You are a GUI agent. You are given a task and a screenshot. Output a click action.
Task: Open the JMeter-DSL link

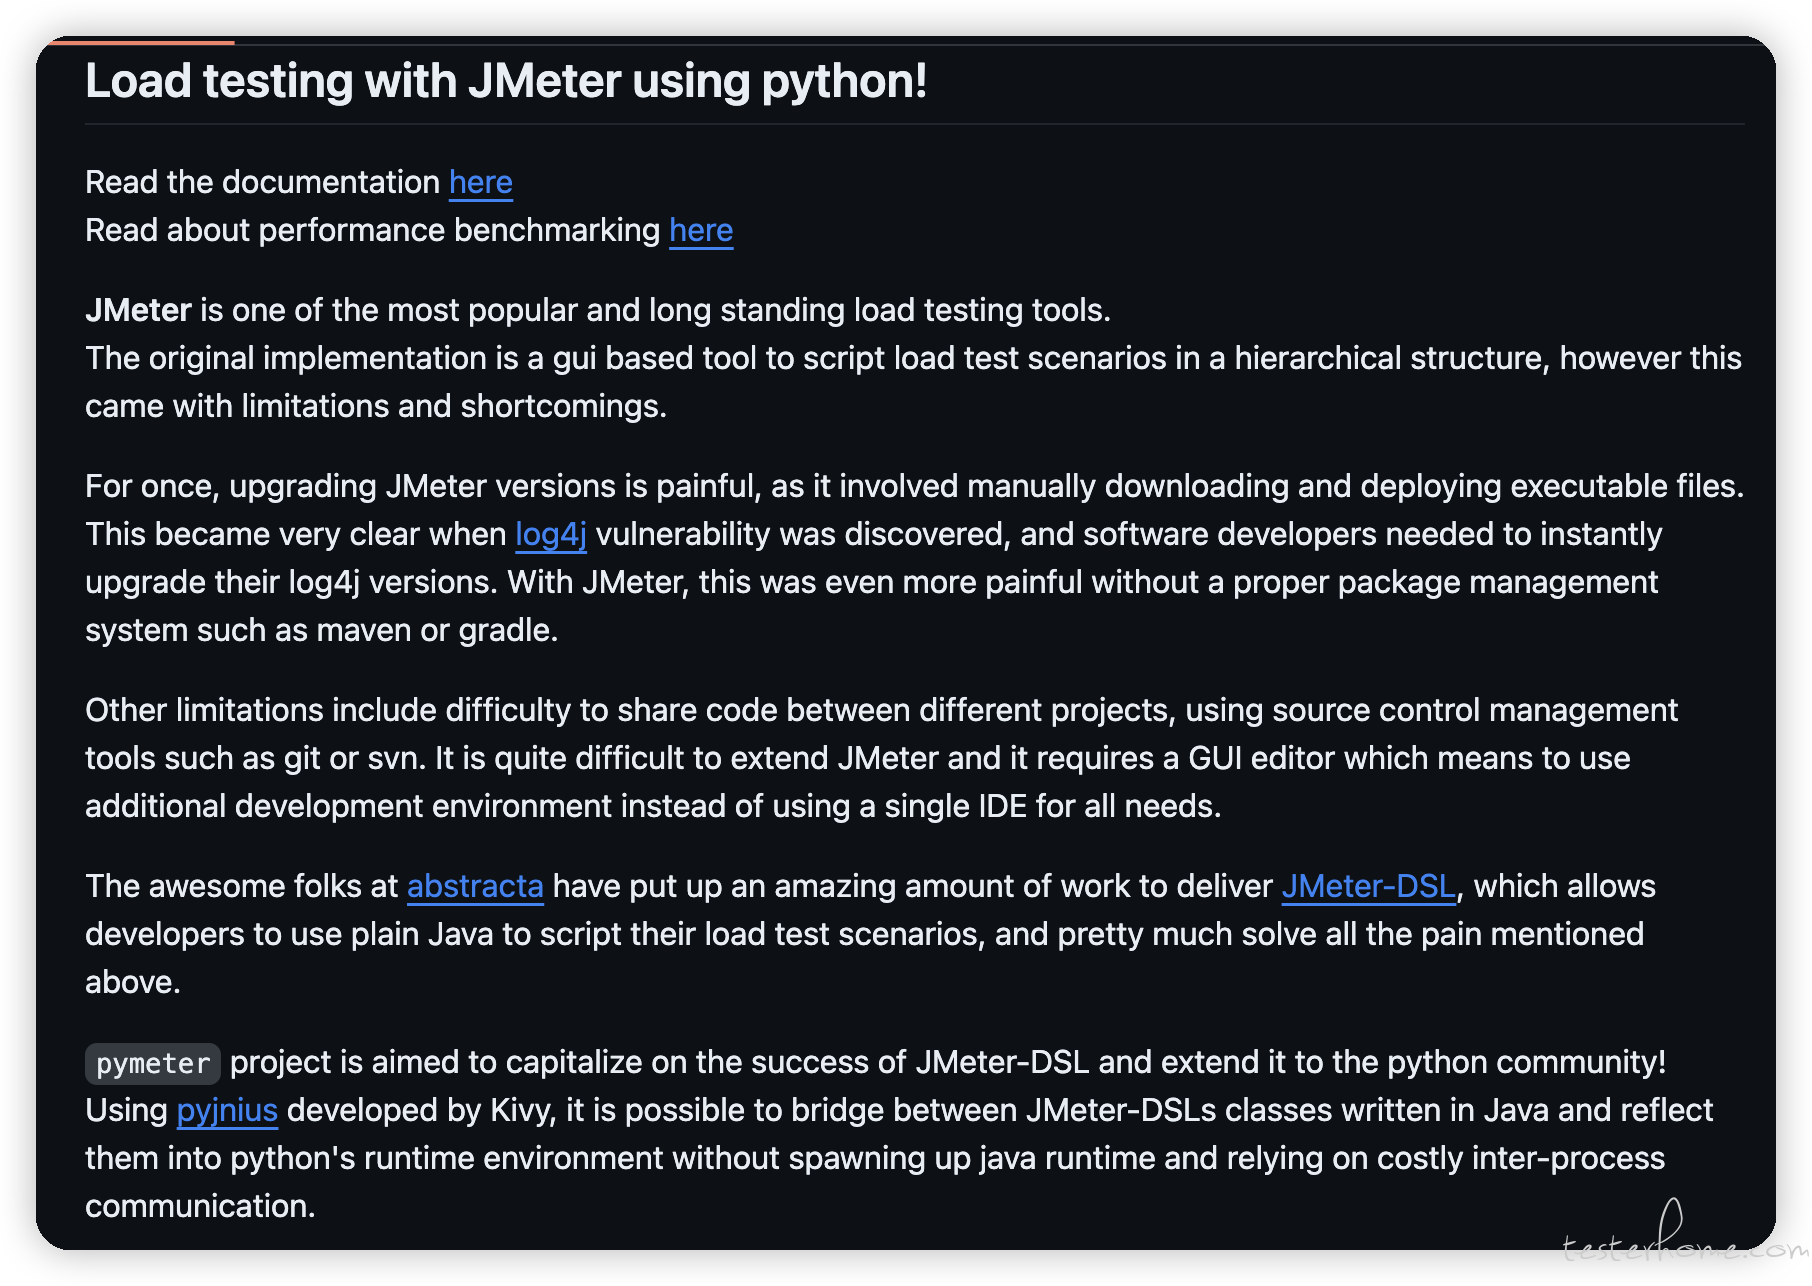click(1368, 887)
